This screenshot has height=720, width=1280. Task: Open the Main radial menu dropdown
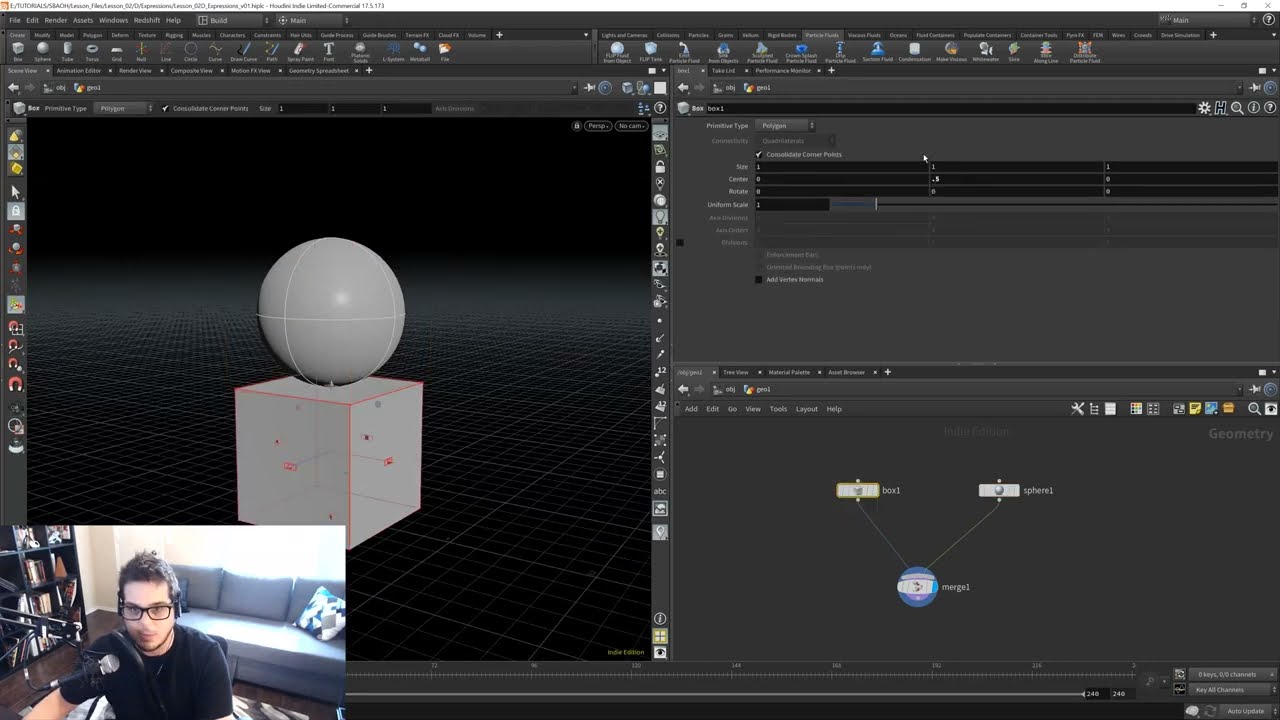(x=315, y=20)
